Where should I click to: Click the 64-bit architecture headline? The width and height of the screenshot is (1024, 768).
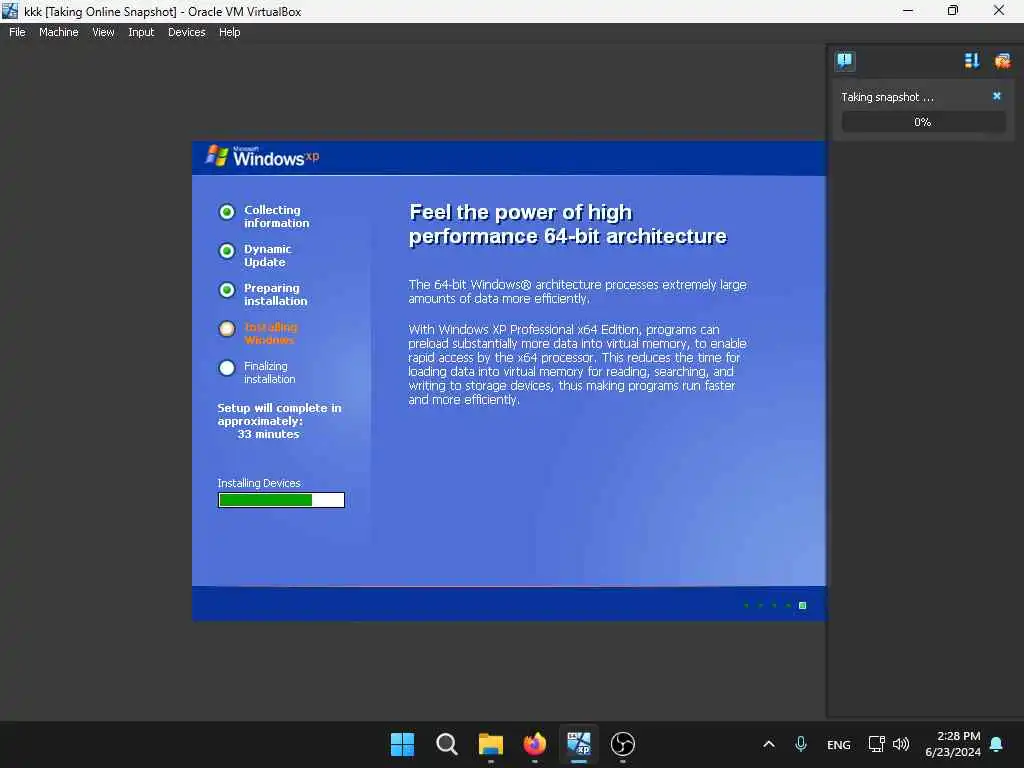pyautogui.click(x=568, y=224)
